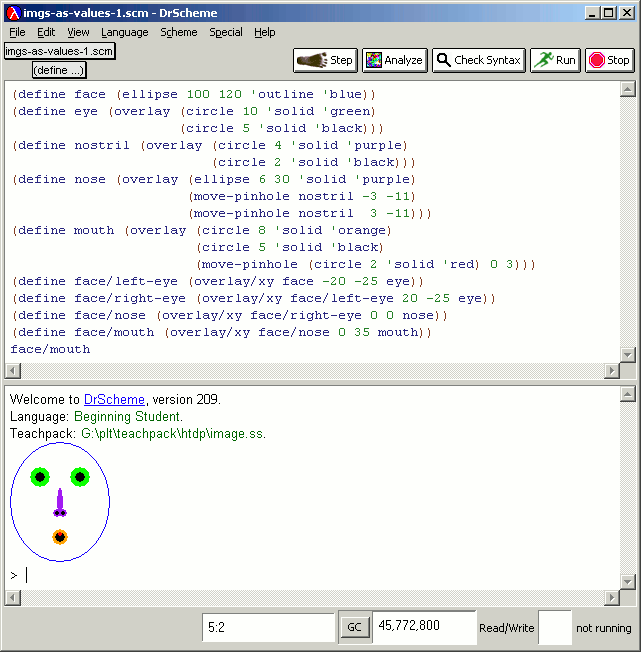641x652 pixels.
Task: Open the View menu
Action: click(x=78, y=32)
